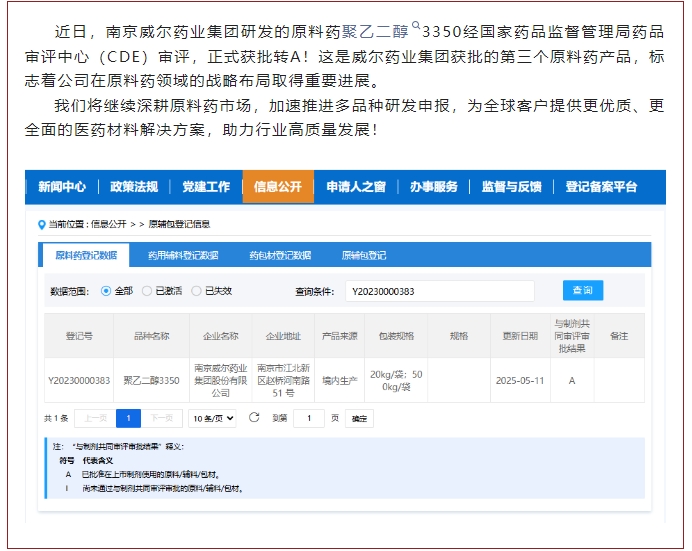Switch to the 原料药登记数据 tab

point(86,255)
